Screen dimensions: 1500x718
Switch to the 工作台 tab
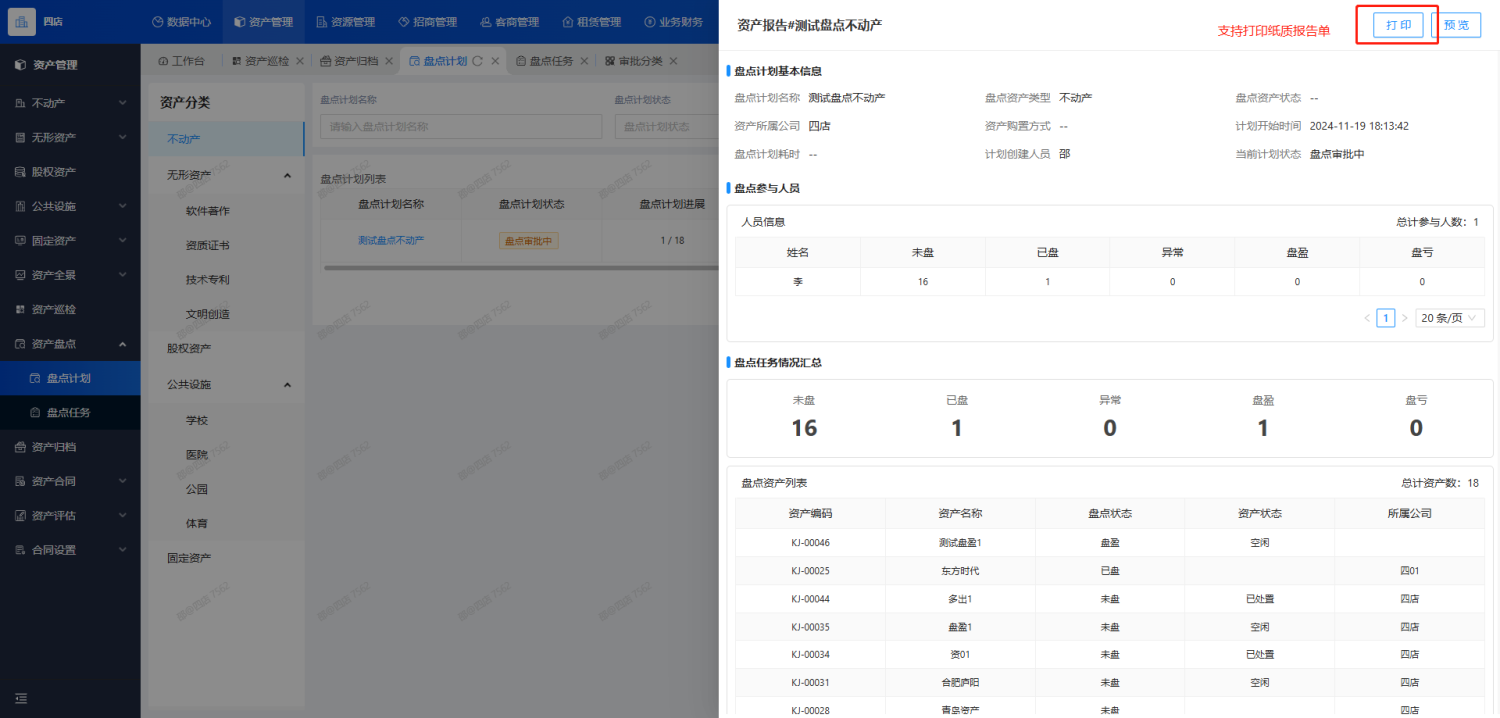point(181,61)
